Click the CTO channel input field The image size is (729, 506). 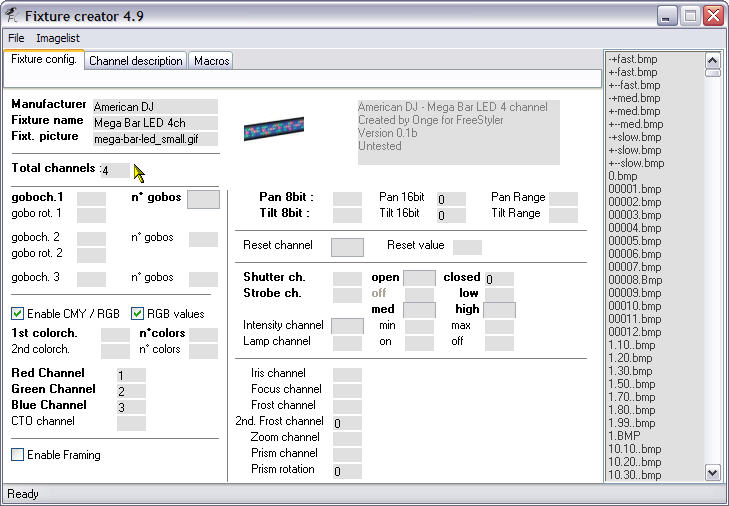coord(131,423)
